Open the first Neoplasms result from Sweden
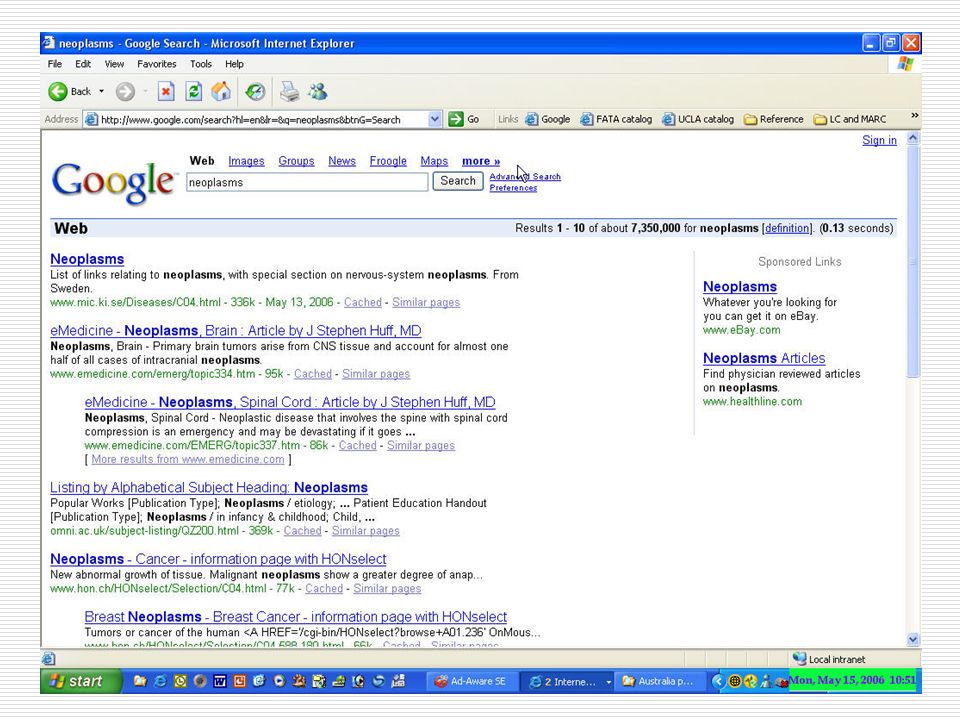 [x=87, y=259]
